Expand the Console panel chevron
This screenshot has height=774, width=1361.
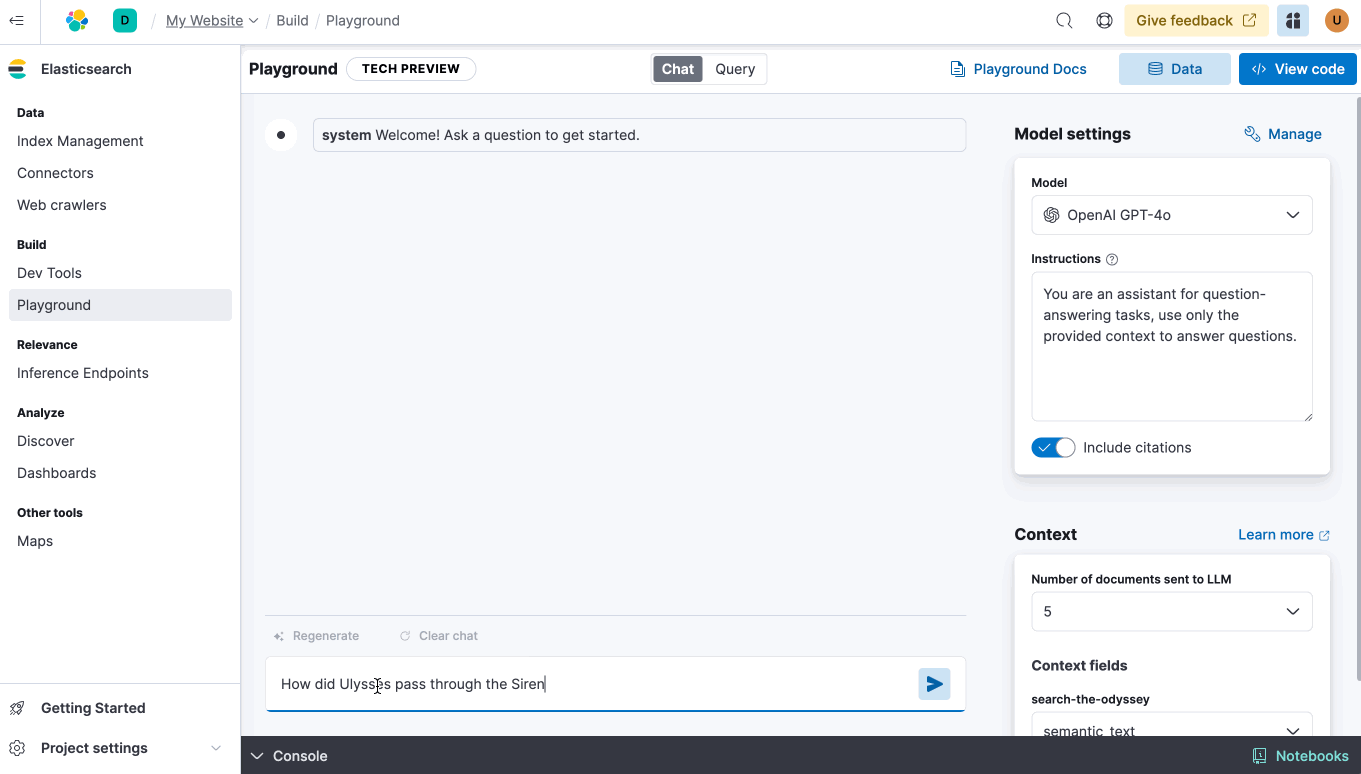(257, 756)
